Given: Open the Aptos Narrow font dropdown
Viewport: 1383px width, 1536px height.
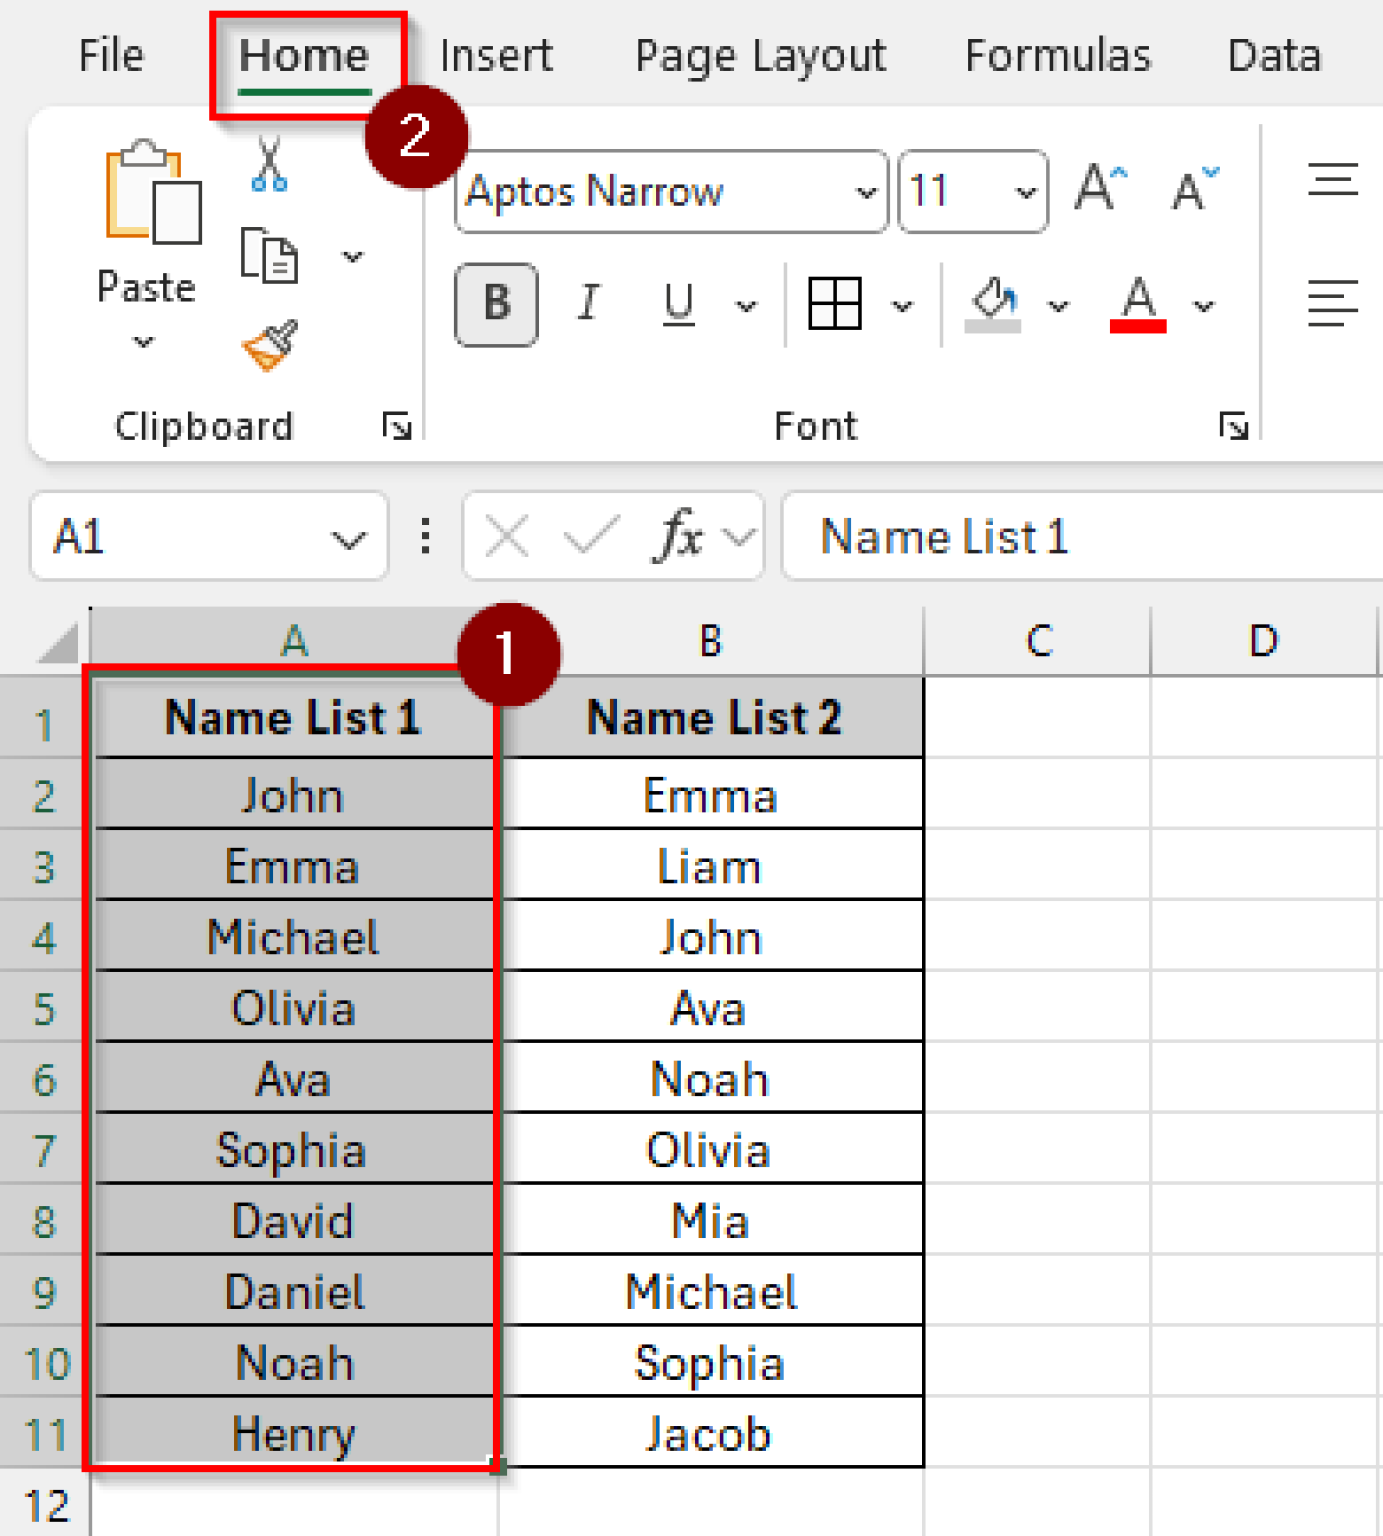Looking at the screenshot, I should click(x=866, y=192).
